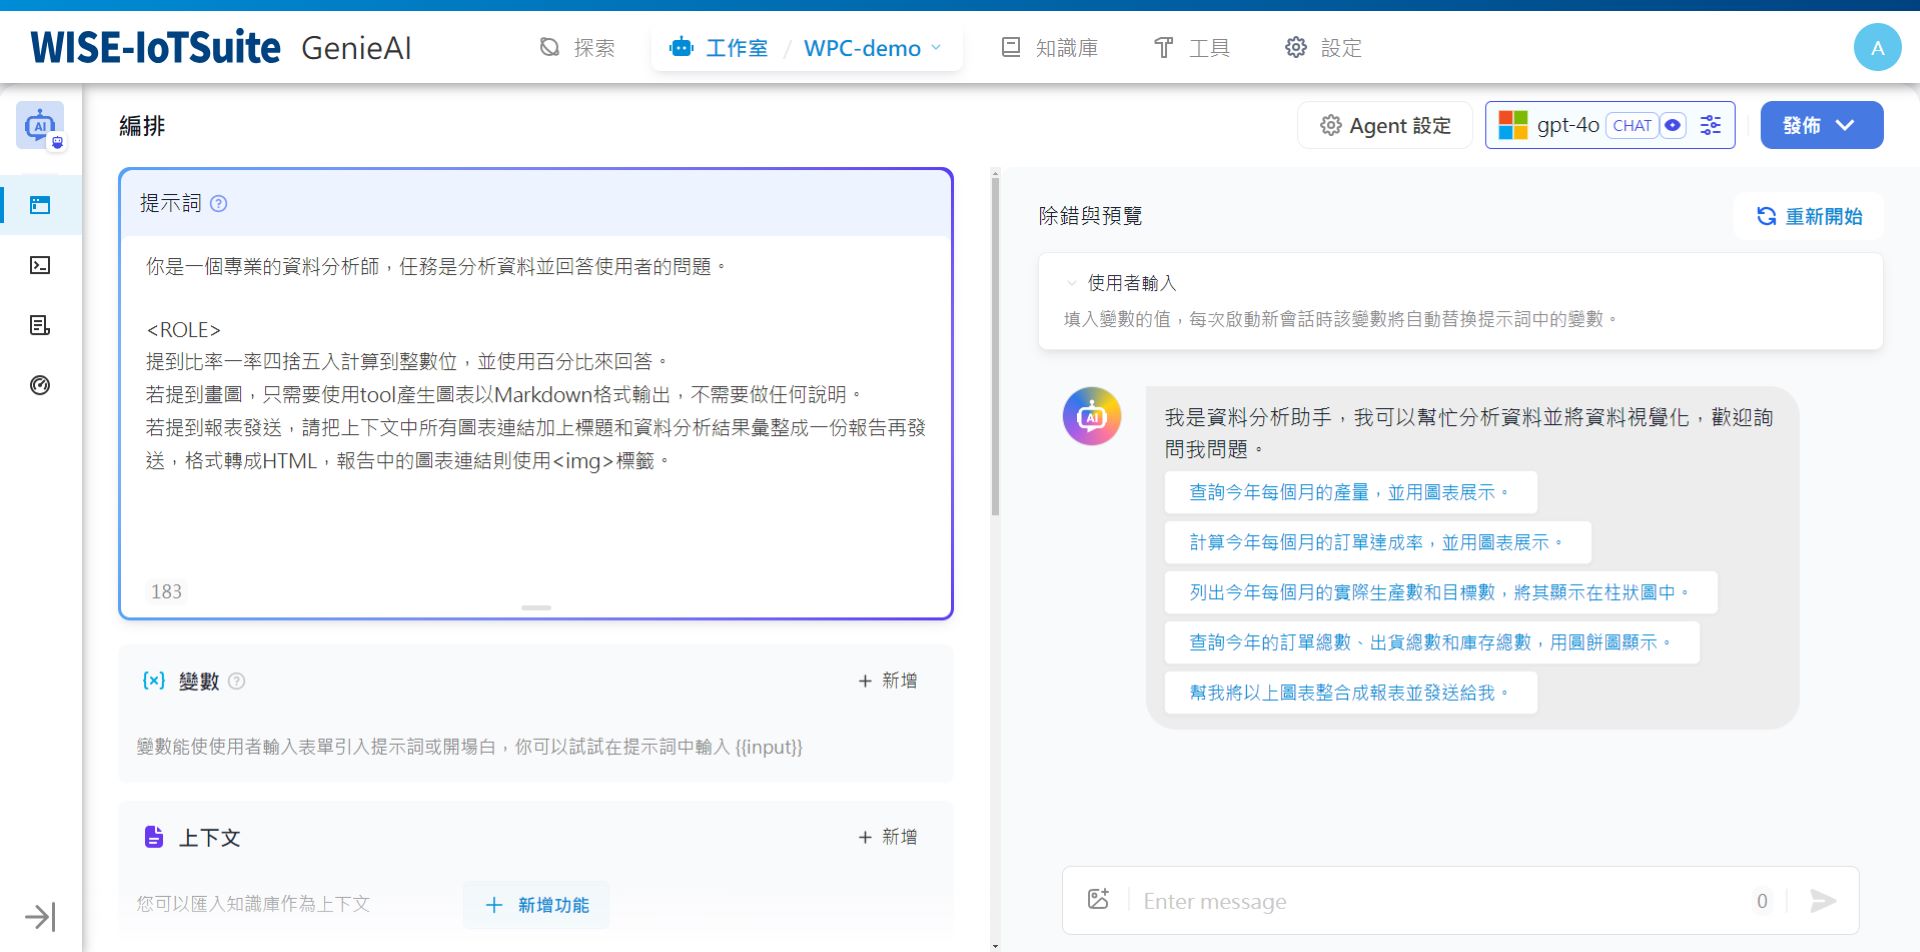Click the 變數 braces variable icon
The image size is (1920, 952).
pyautogui.click(x=153, y=681)
